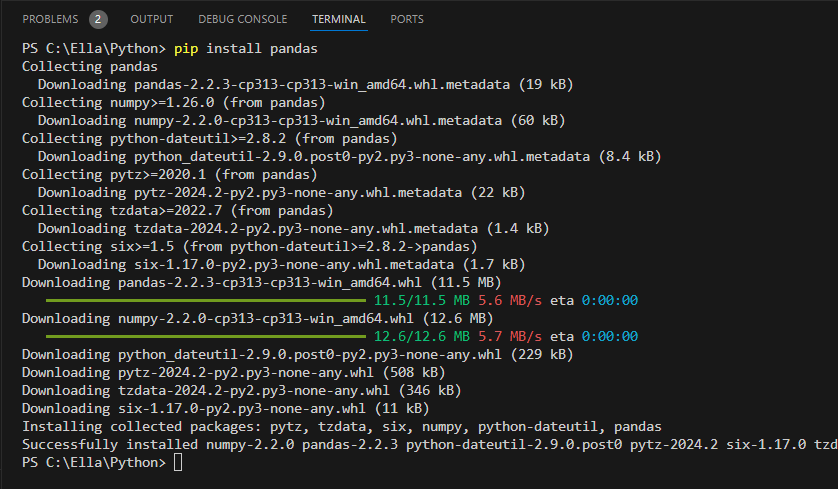
Task: Click 'Installing collected packages' line
Action: point(342,426)
